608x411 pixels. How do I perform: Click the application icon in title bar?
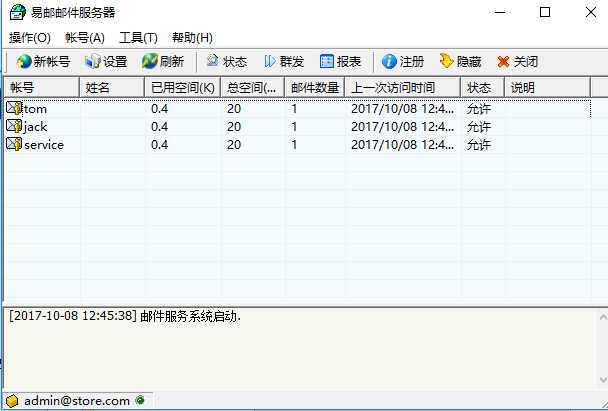click(x=17, y=12)
